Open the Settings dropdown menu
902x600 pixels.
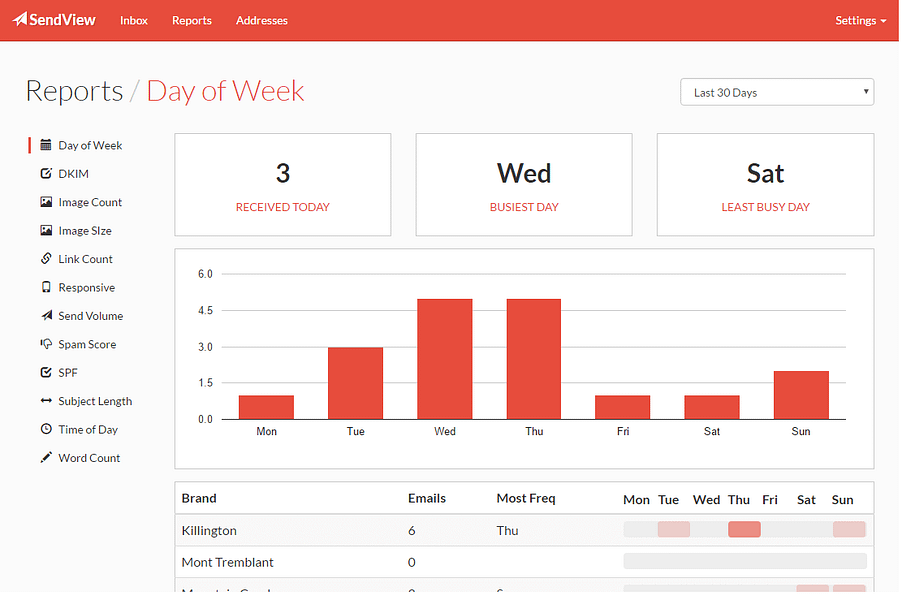click(x=860, y=21)
